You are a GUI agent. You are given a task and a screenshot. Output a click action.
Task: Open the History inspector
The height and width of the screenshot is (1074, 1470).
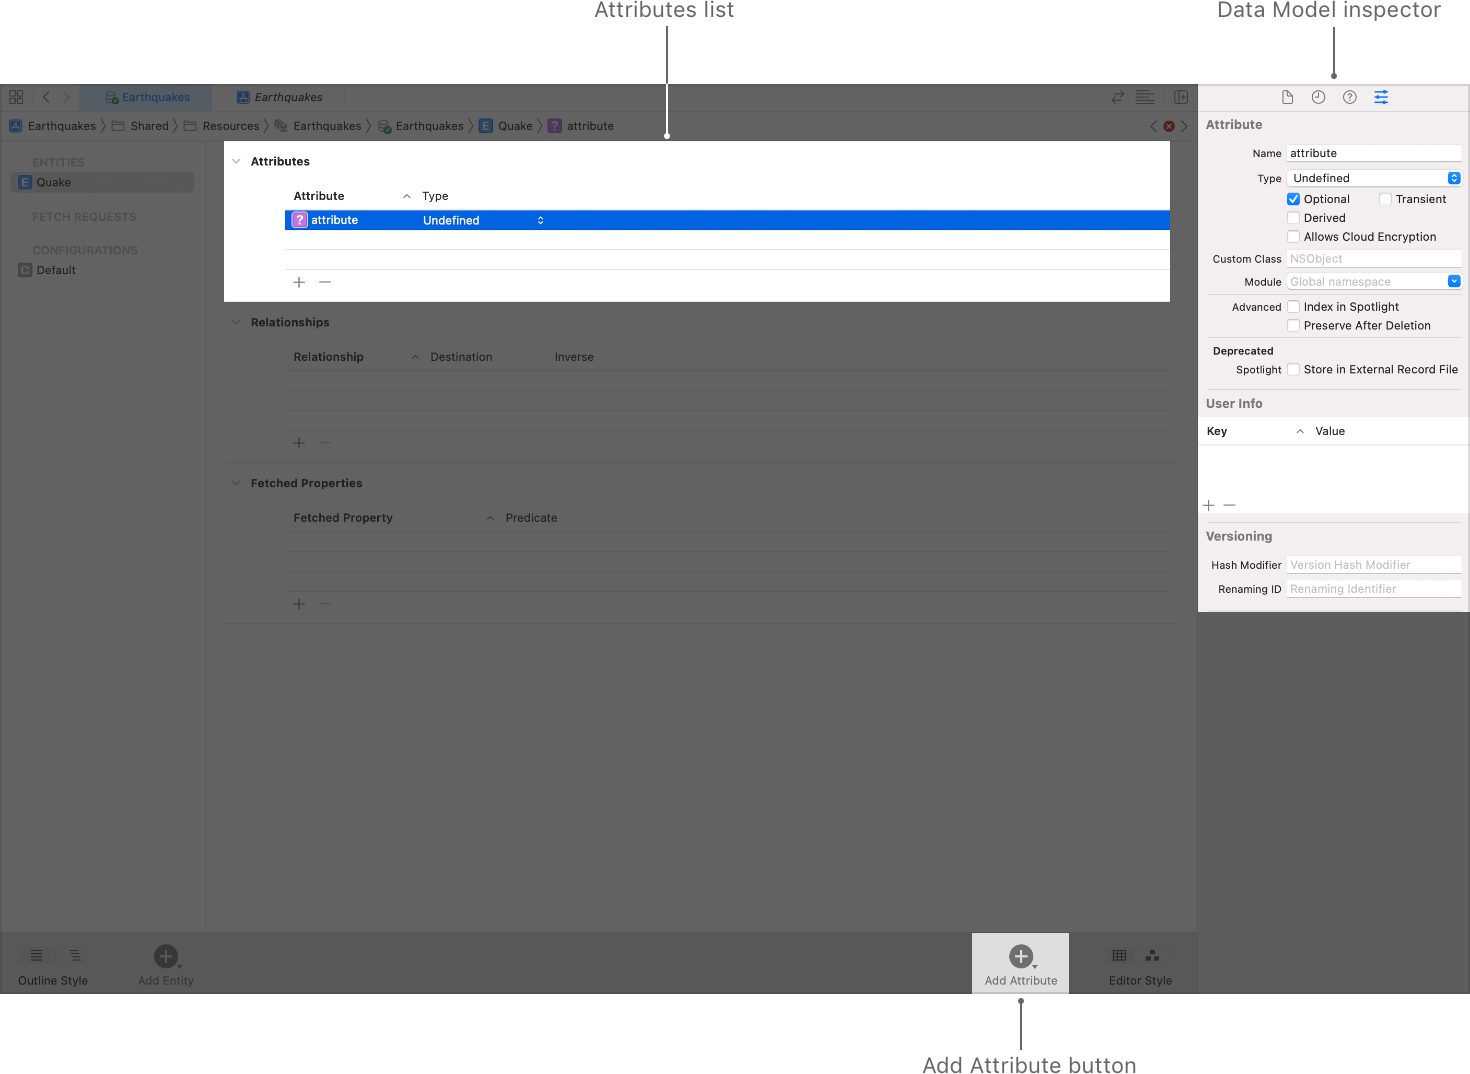pos(1318,97)
